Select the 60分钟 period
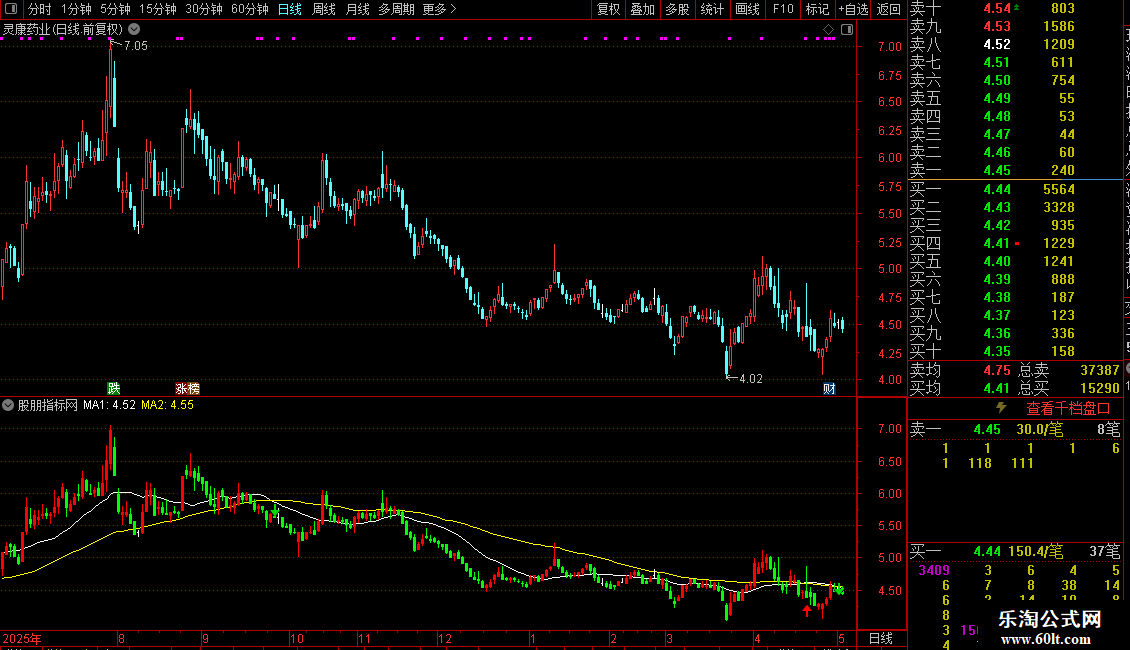 point(250,9)
